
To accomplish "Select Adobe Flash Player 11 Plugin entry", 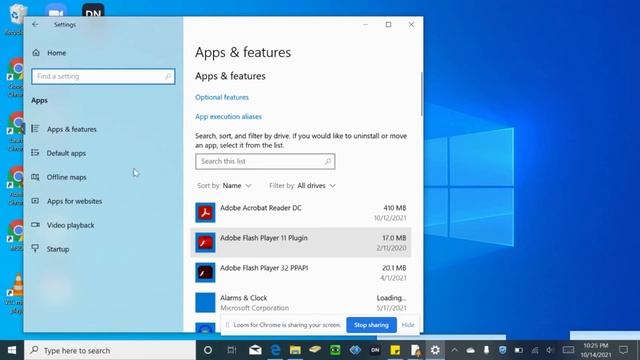I will tap(301, 242).
